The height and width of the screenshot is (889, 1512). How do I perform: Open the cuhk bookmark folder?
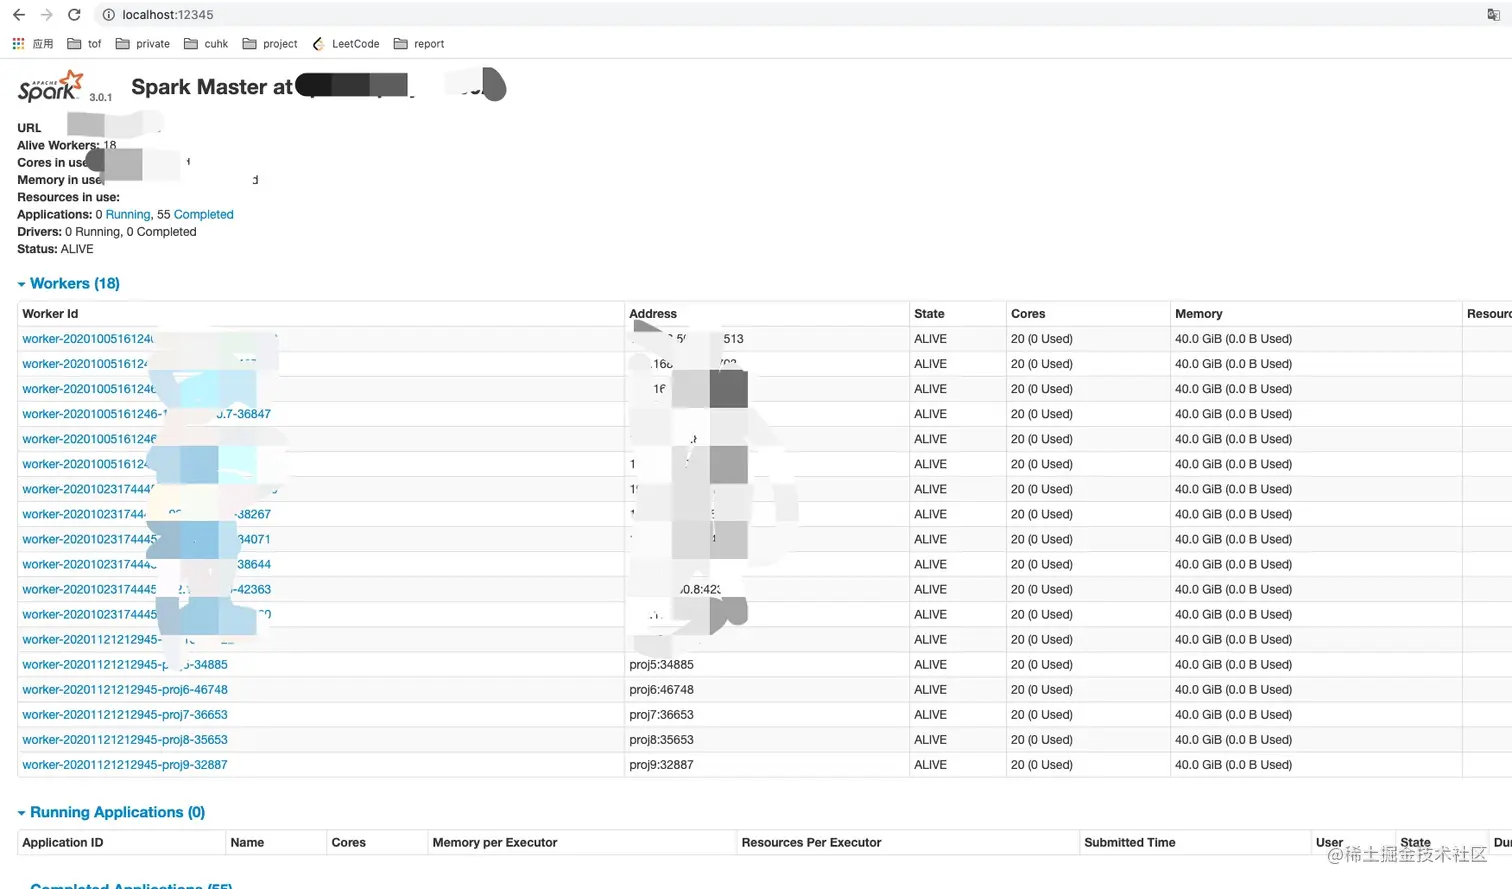[206, 44]
